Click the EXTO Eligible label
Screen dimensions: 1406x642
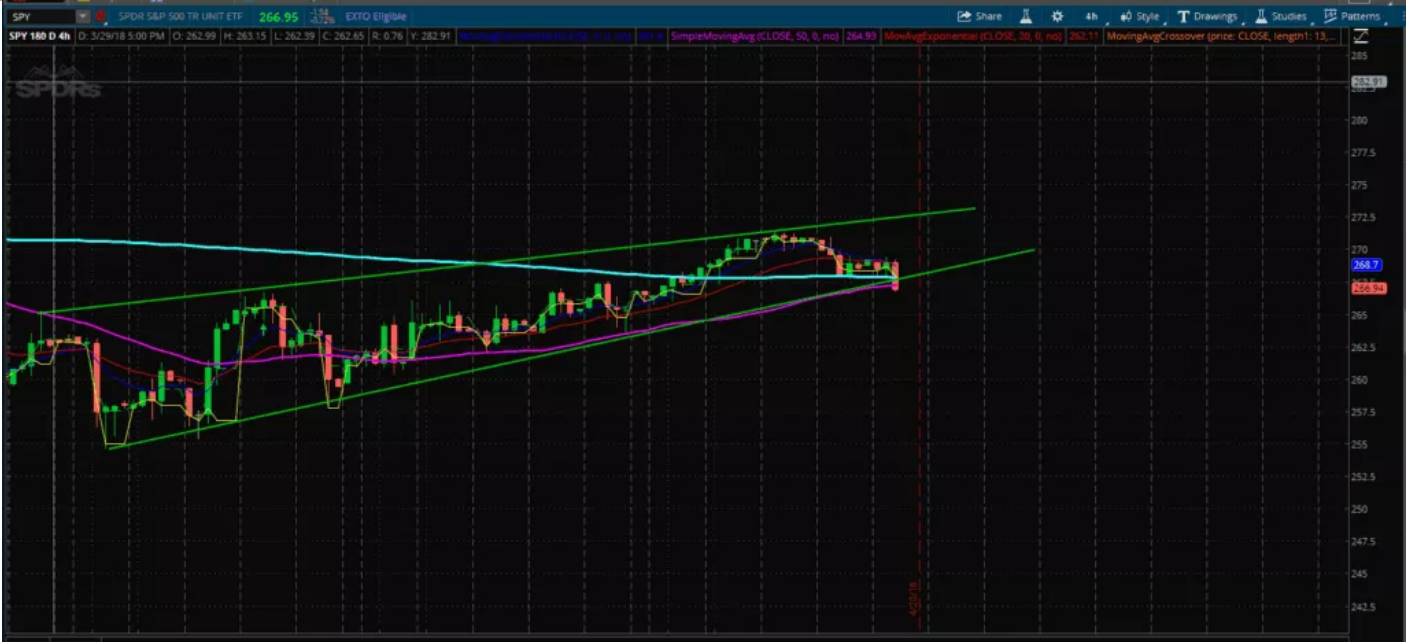[375, 17]
